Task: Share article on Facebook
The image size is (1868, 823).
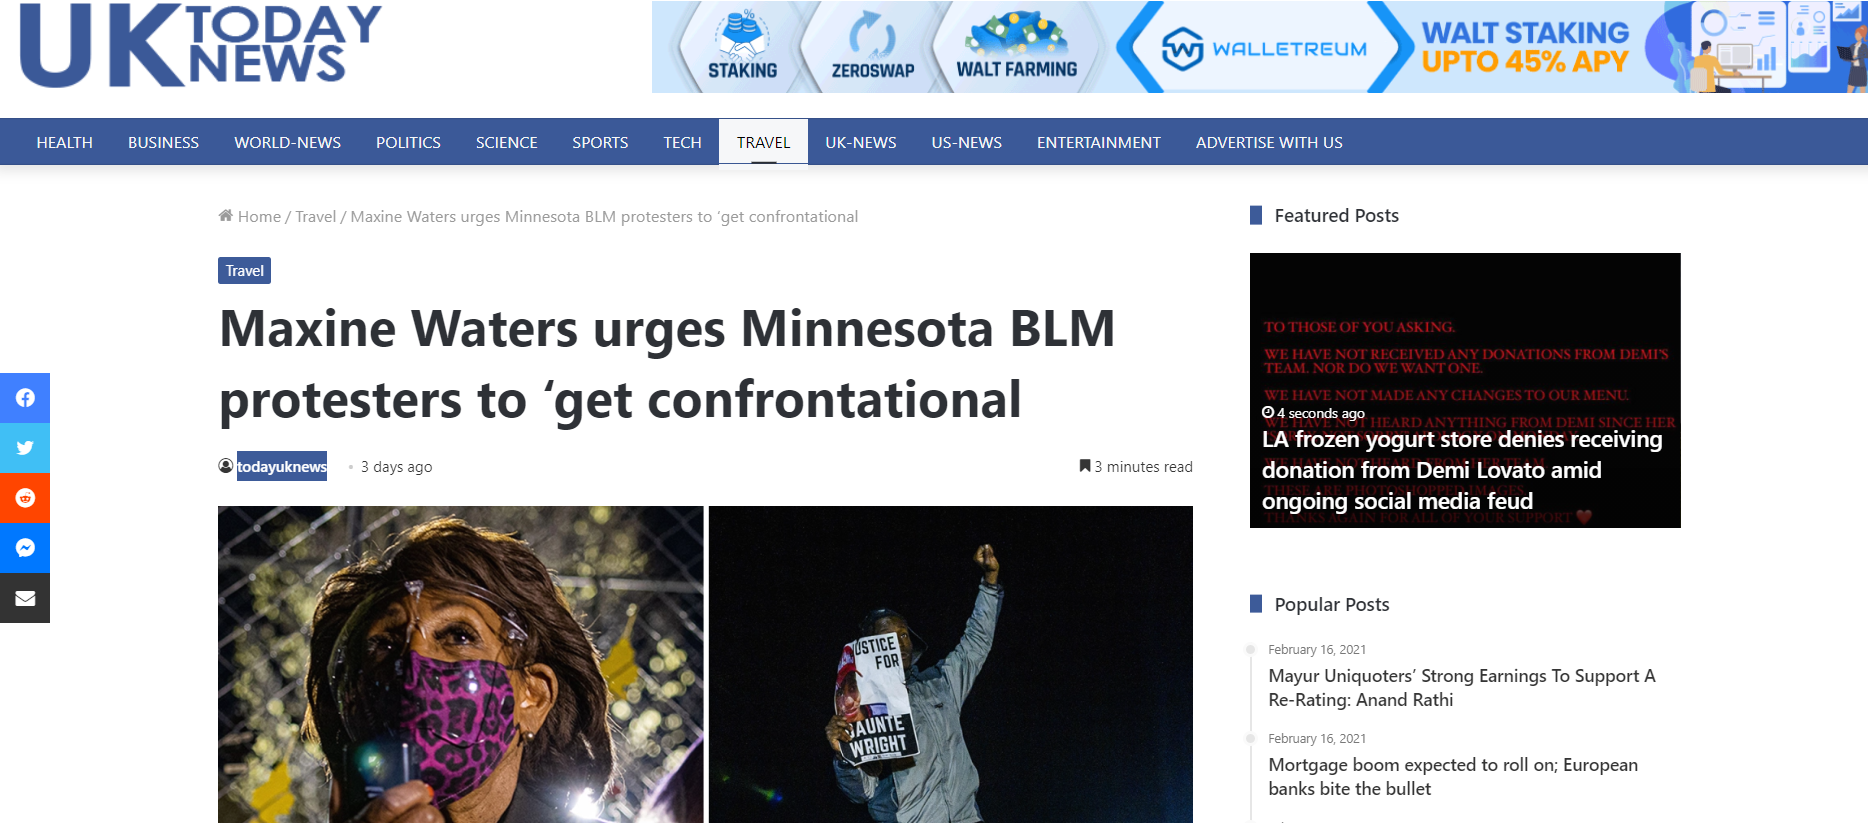Action: (x=25, y=398)
